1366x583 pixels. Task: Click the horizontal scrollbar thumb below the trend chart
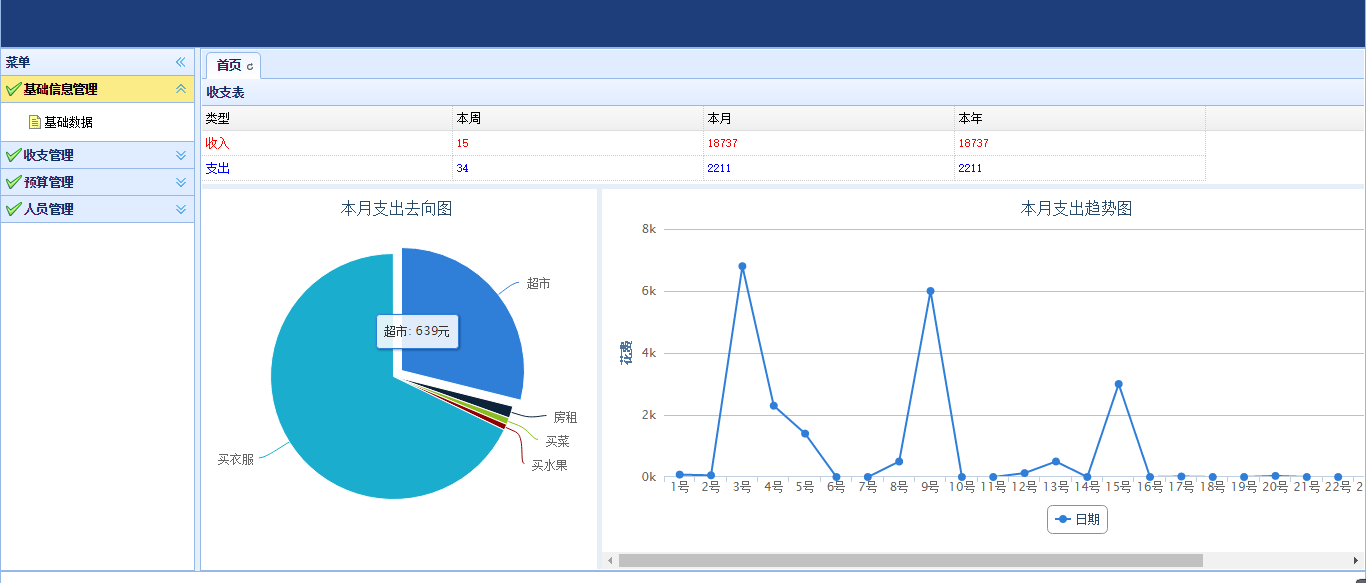(x=910, y=560)
